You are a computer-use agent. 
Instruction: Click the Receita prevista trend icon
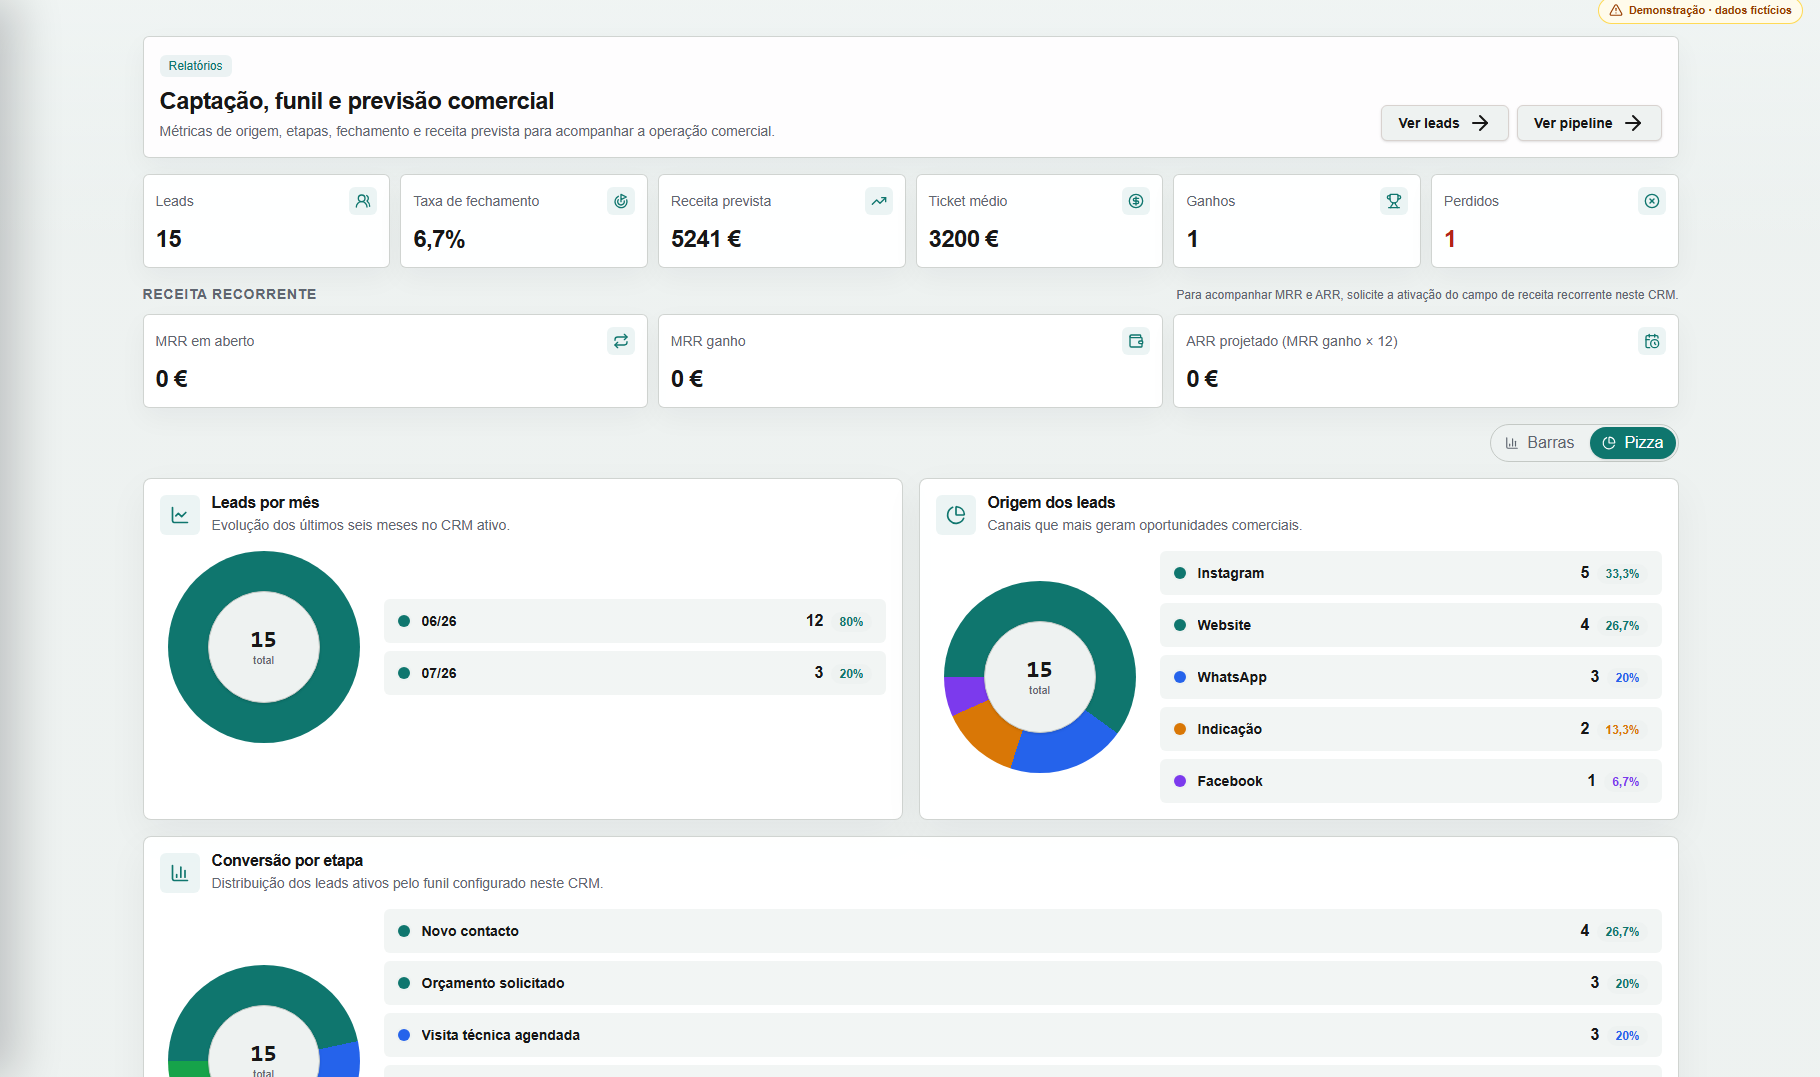point(879,201)
